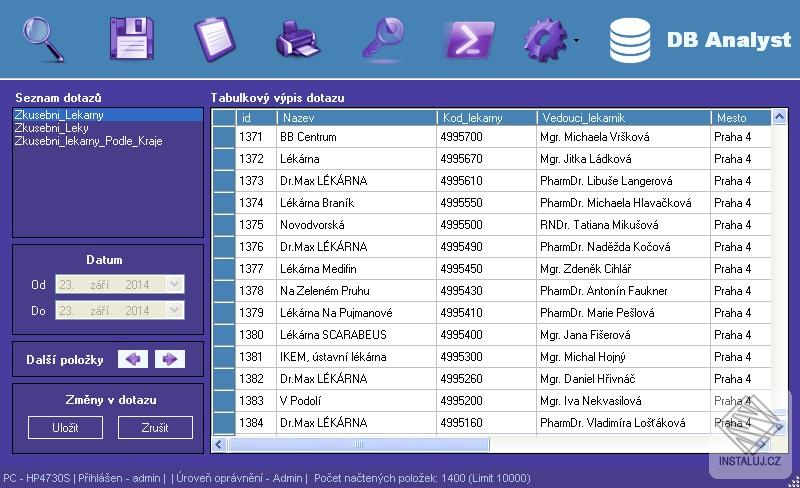
Task: Select query Zkusebni_Lekarny in the list
Action: 108,115
